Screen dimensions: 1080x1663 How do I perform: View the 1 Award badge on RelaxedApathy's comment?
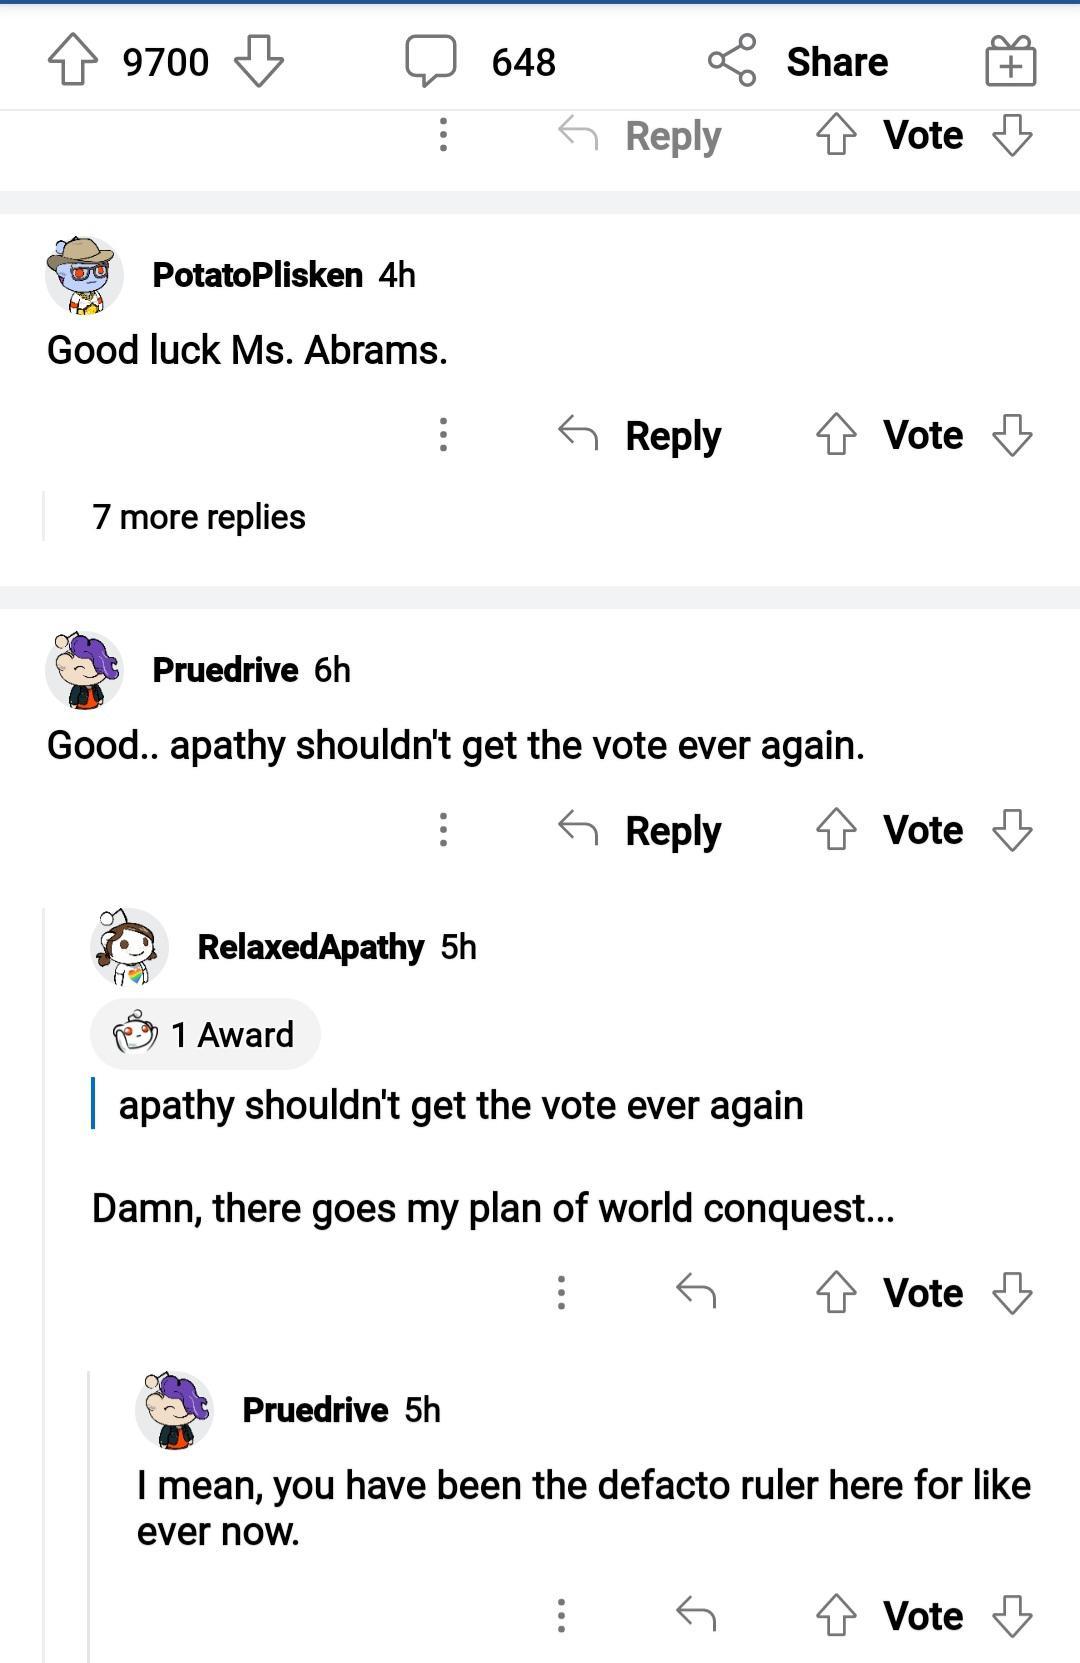click(x=205, y=1034)
